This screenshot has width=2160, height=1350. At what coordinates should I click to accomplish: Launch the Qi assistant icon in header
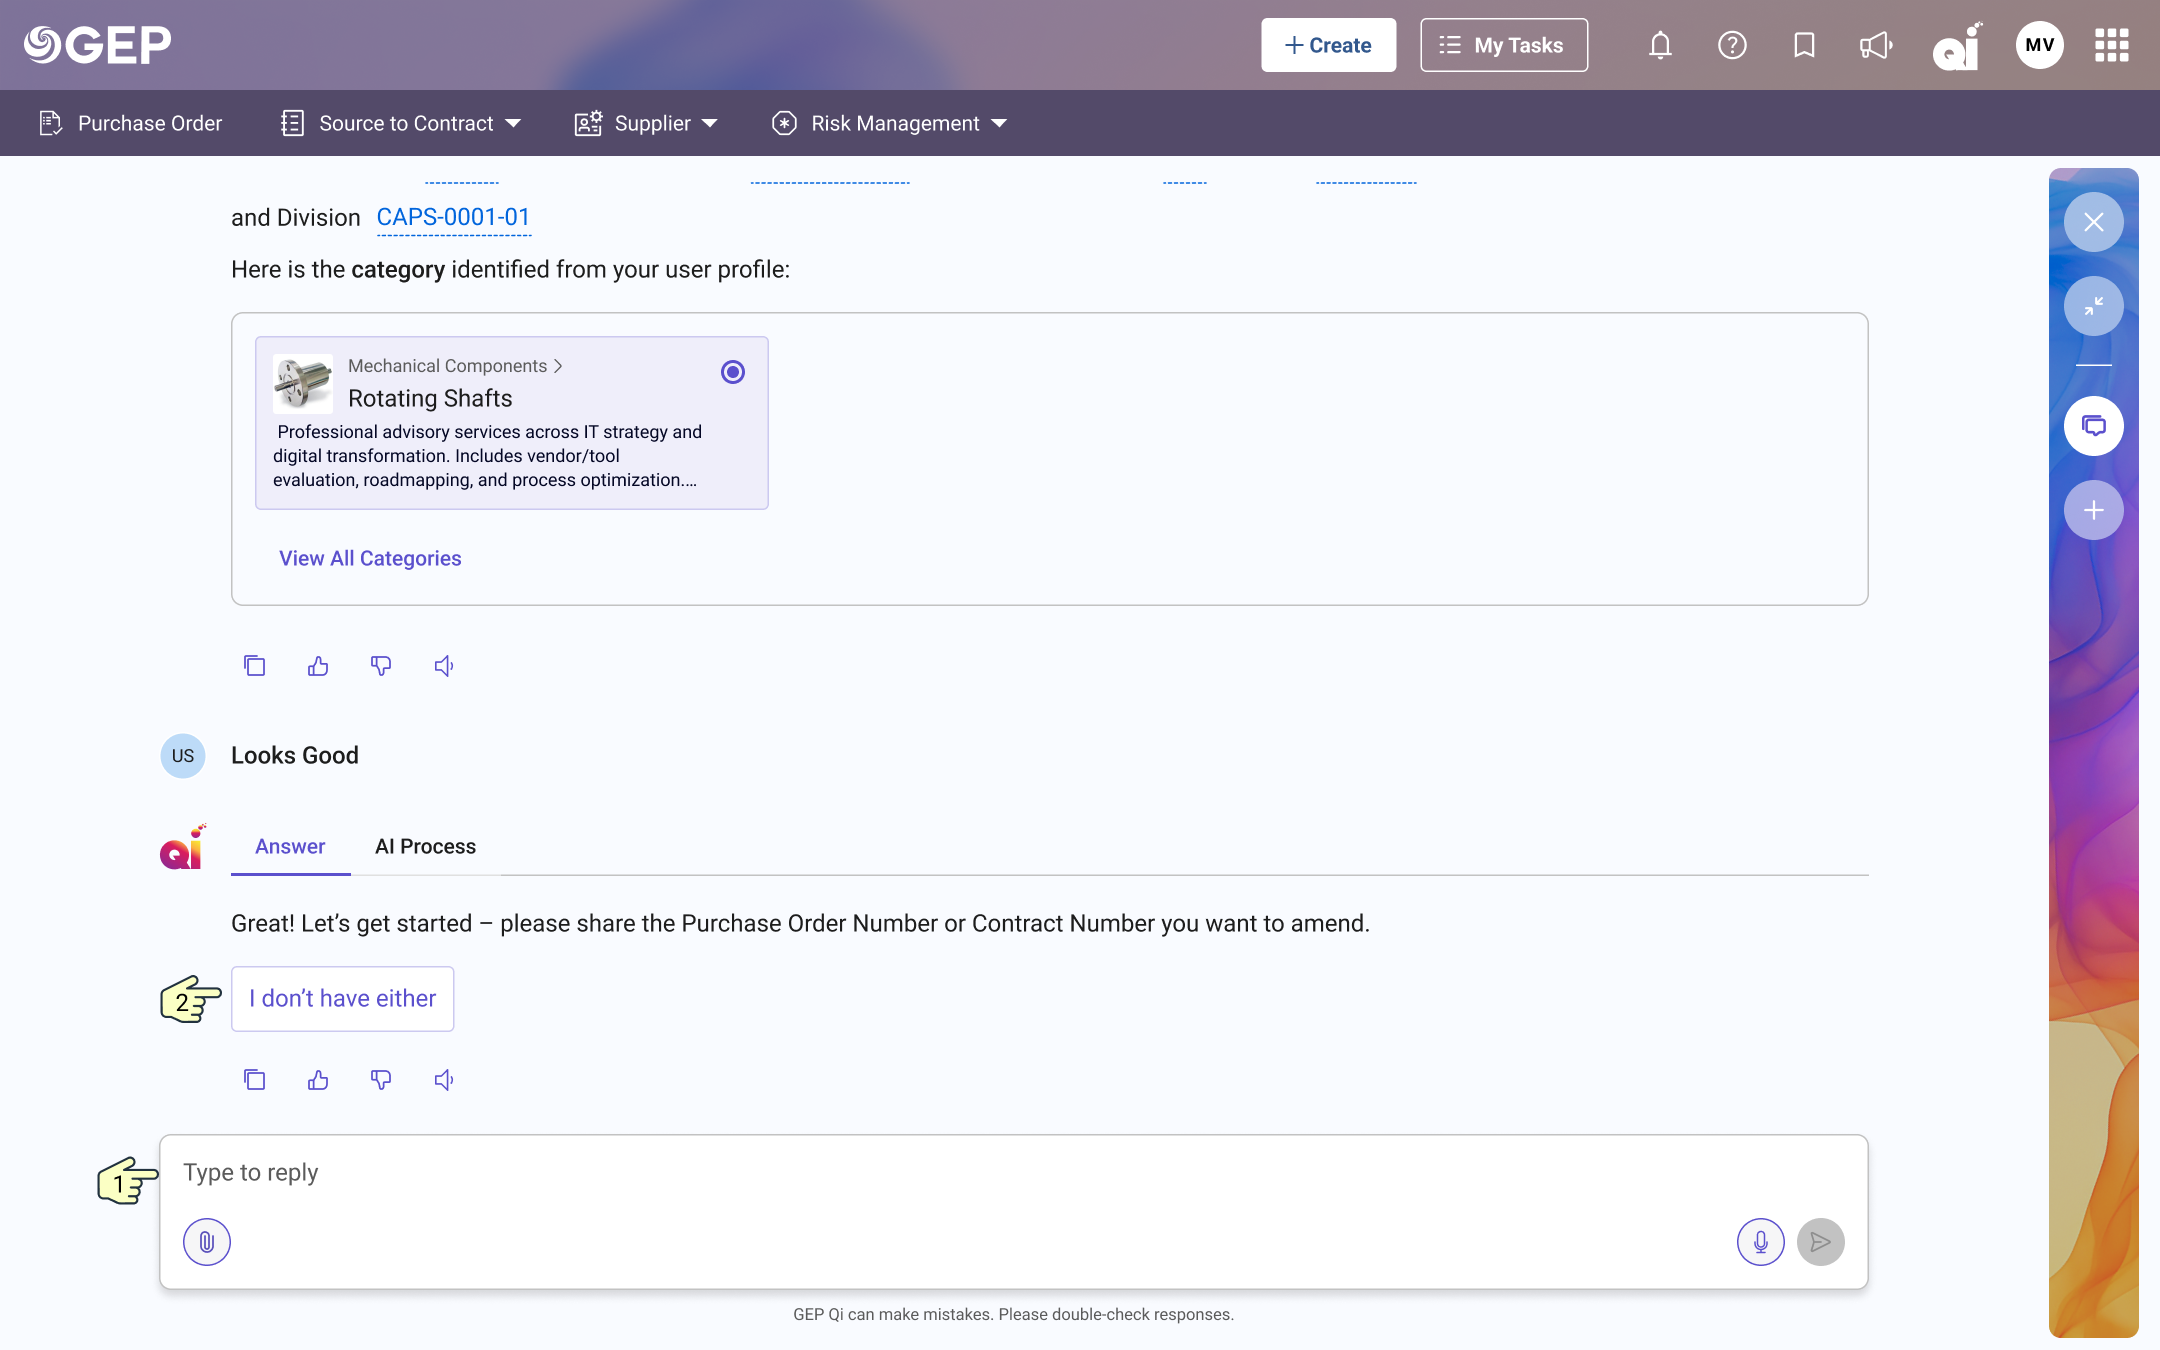[1957, 46]
